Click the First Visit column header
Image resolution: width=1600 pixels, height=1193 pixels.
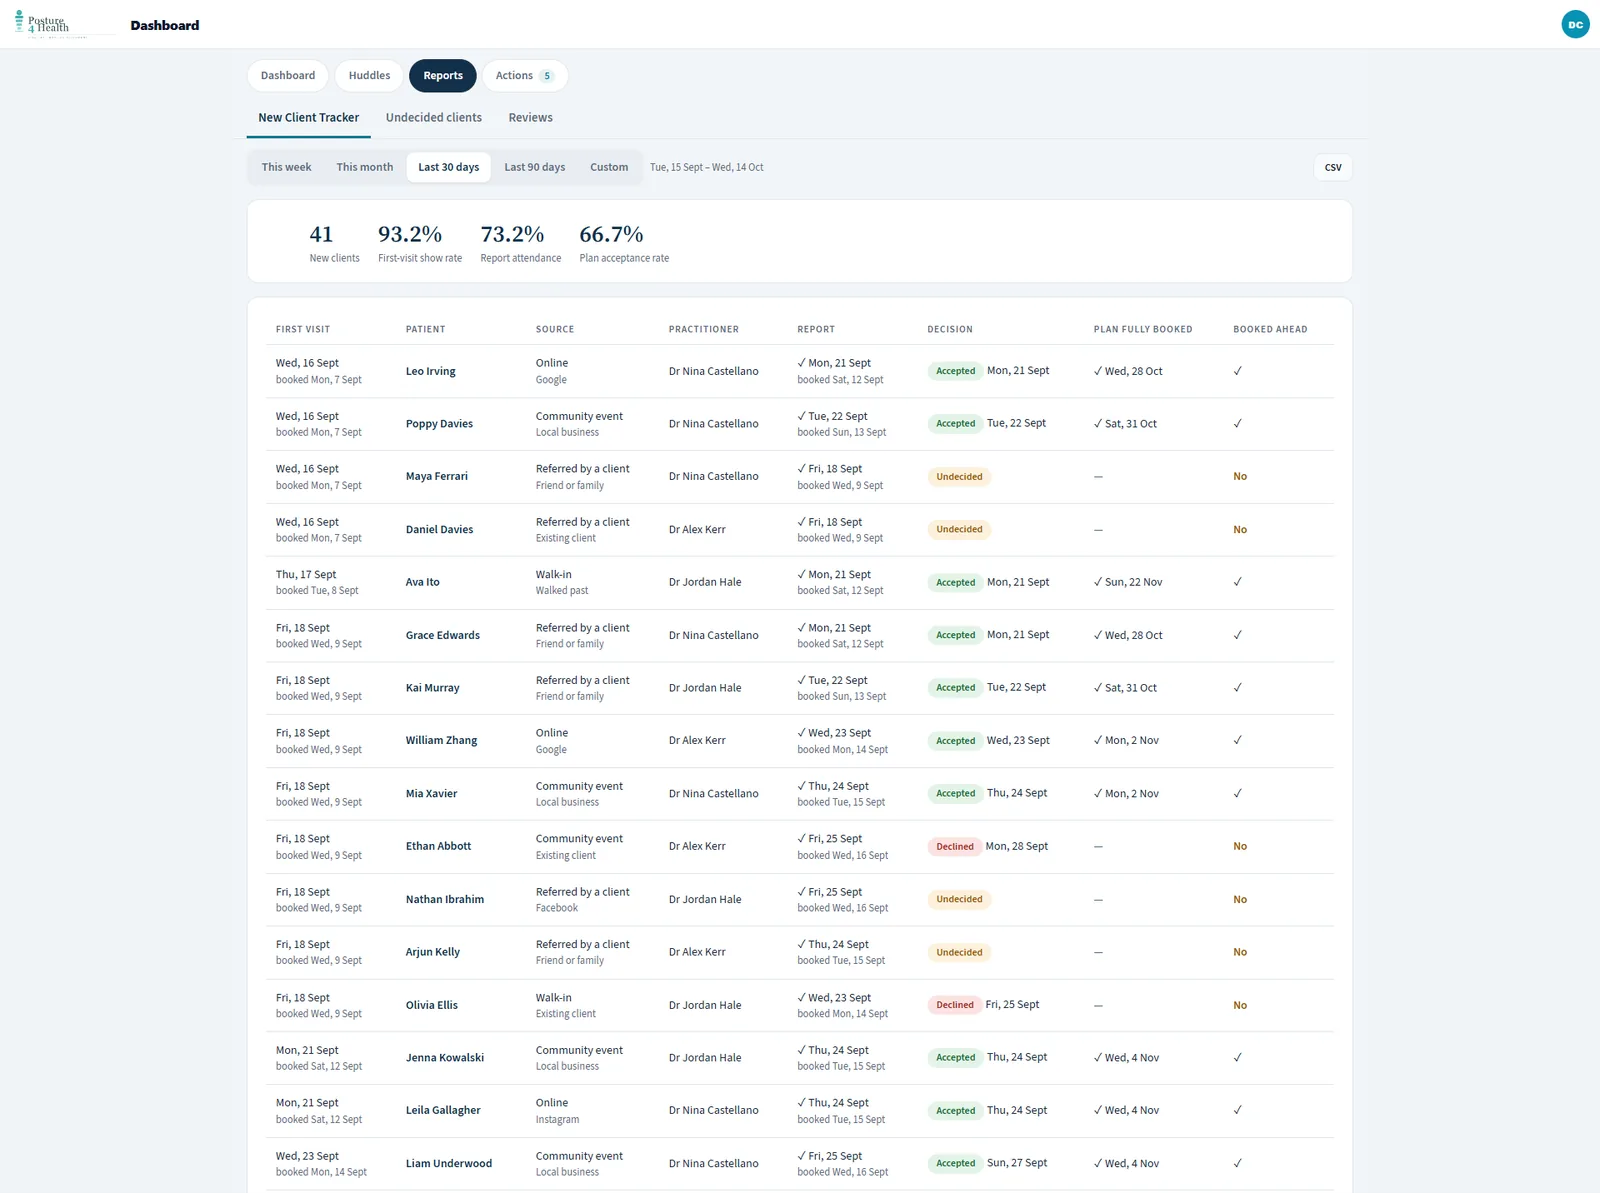[x=303, y=329]
